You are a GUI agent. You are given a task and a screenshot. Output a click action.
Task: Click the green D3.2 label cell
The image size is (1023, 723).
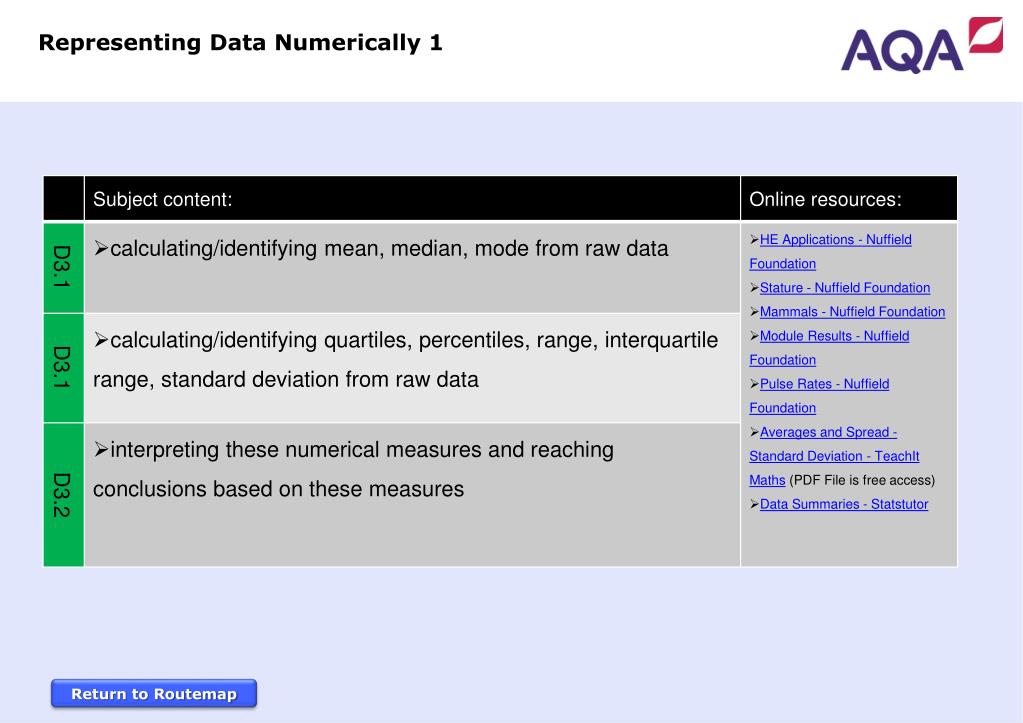click(63, 495)
